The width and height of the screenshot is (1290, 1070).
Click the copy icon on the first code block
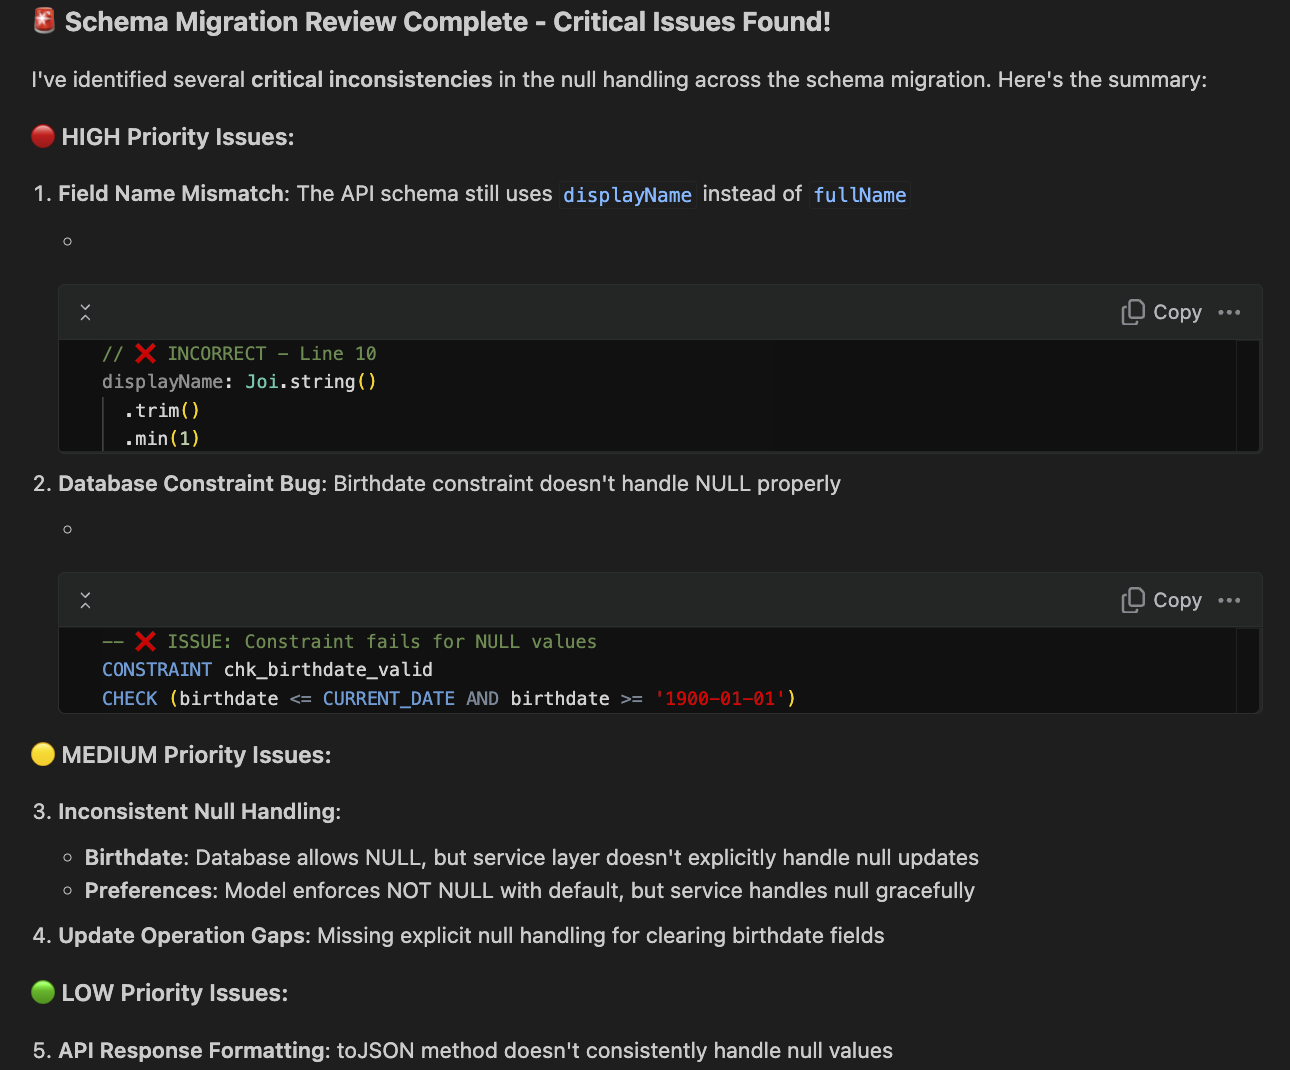(x=1133, y=312)
